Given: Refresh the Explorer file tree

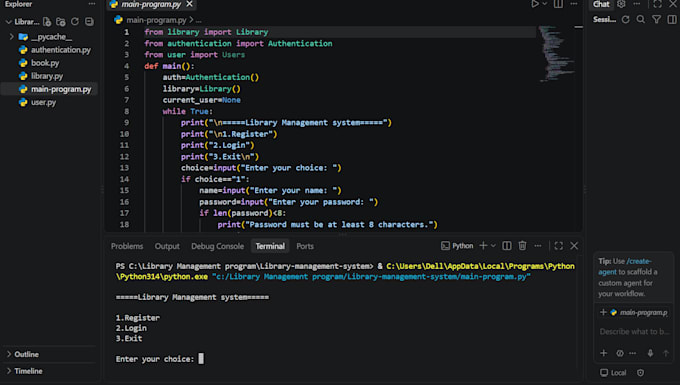Looking at the screenshot, I should pyautogui.click(x=75, y=22).
